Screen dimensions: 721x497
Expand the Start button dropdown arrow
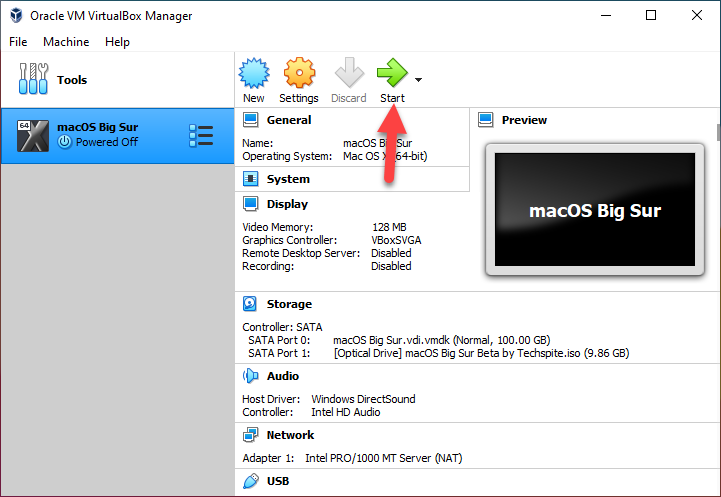tap(418, 80)
